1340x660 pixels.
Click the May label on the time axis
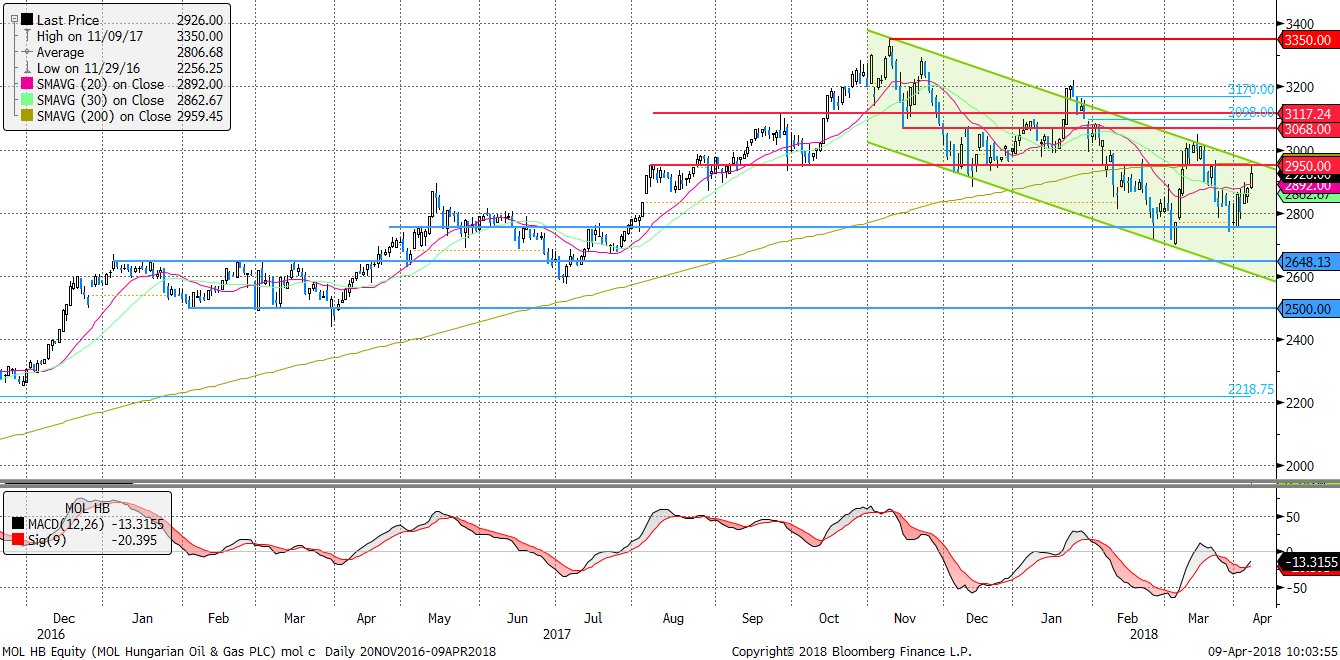[440, 619]
